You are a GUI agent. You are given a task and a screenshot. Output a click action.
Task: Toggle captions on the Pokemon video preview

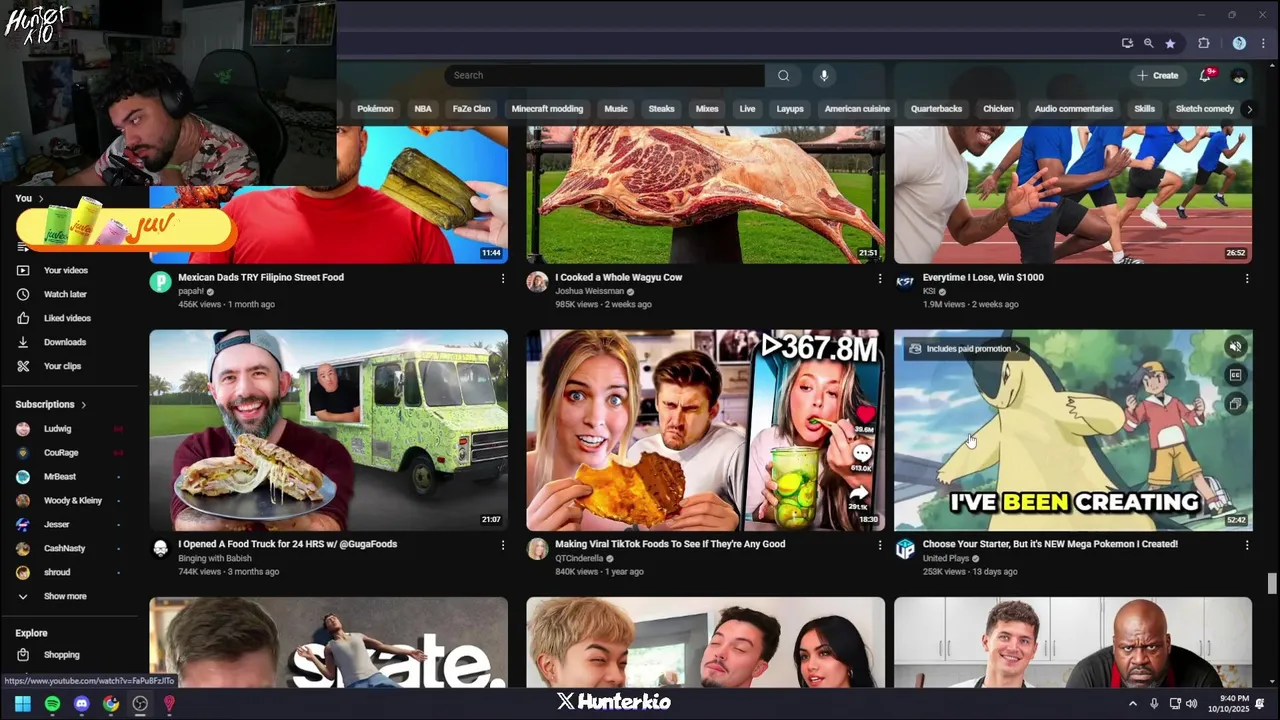pos(1236,376)
